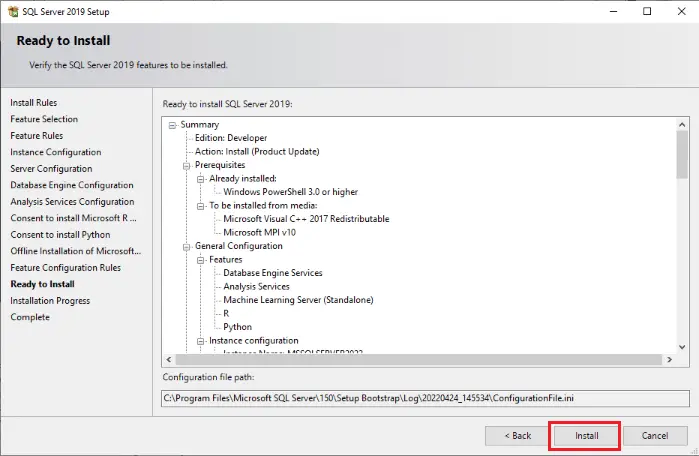
Task: Open Analysis Services Configuration step
Action: point(72,201)
